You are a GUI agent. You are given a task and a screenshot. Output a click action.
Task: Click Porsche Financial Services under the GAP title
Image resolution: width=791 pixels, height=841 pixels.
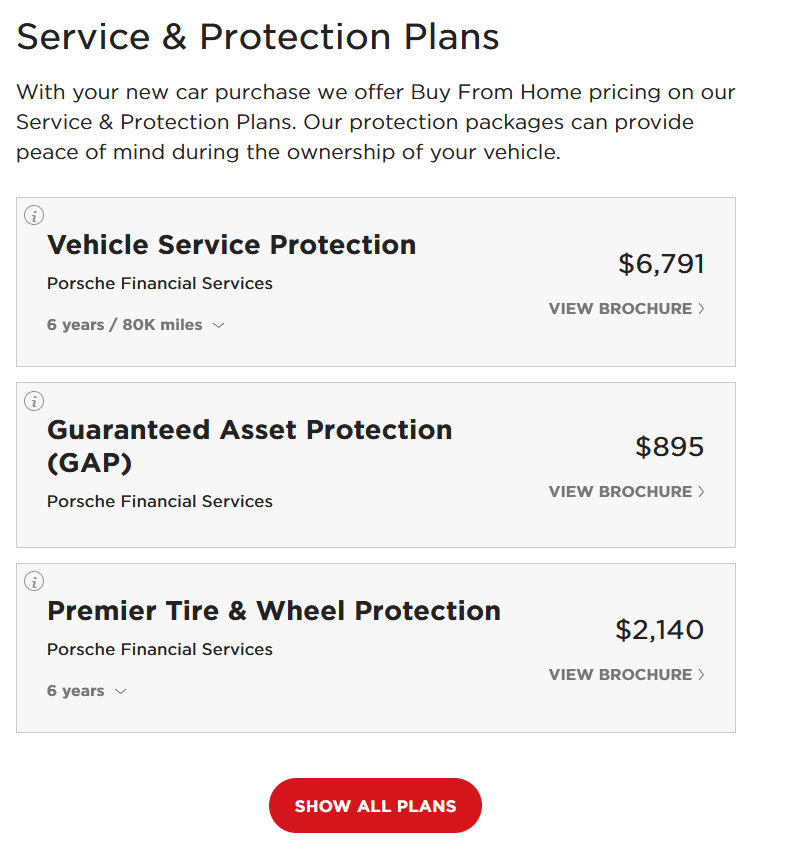[160, 501]
